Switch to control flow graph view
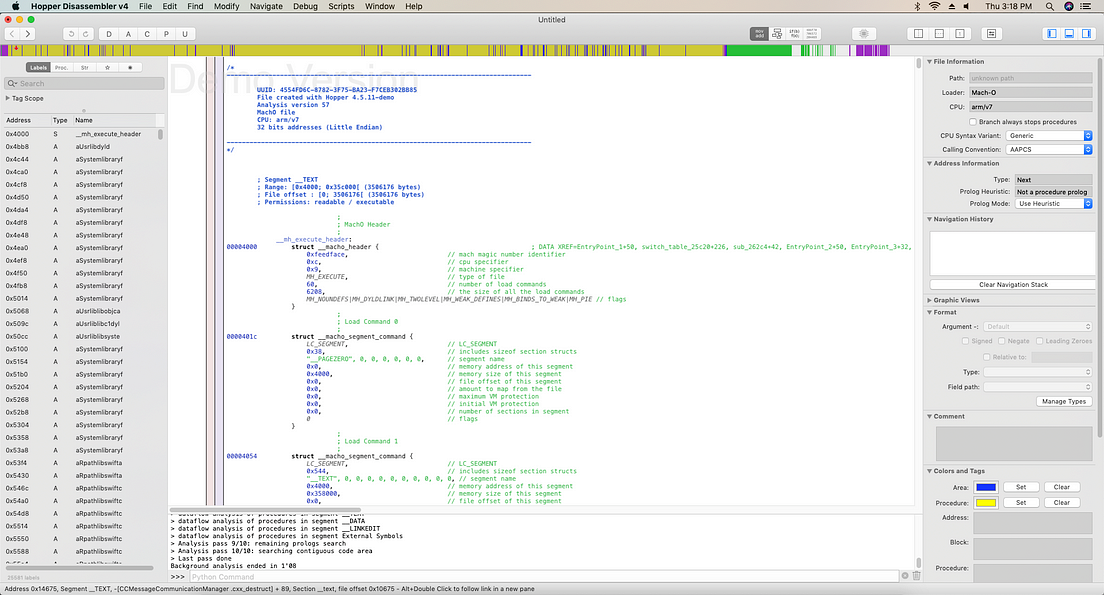This screenshot has width=1104, height=595. point(777,34)
